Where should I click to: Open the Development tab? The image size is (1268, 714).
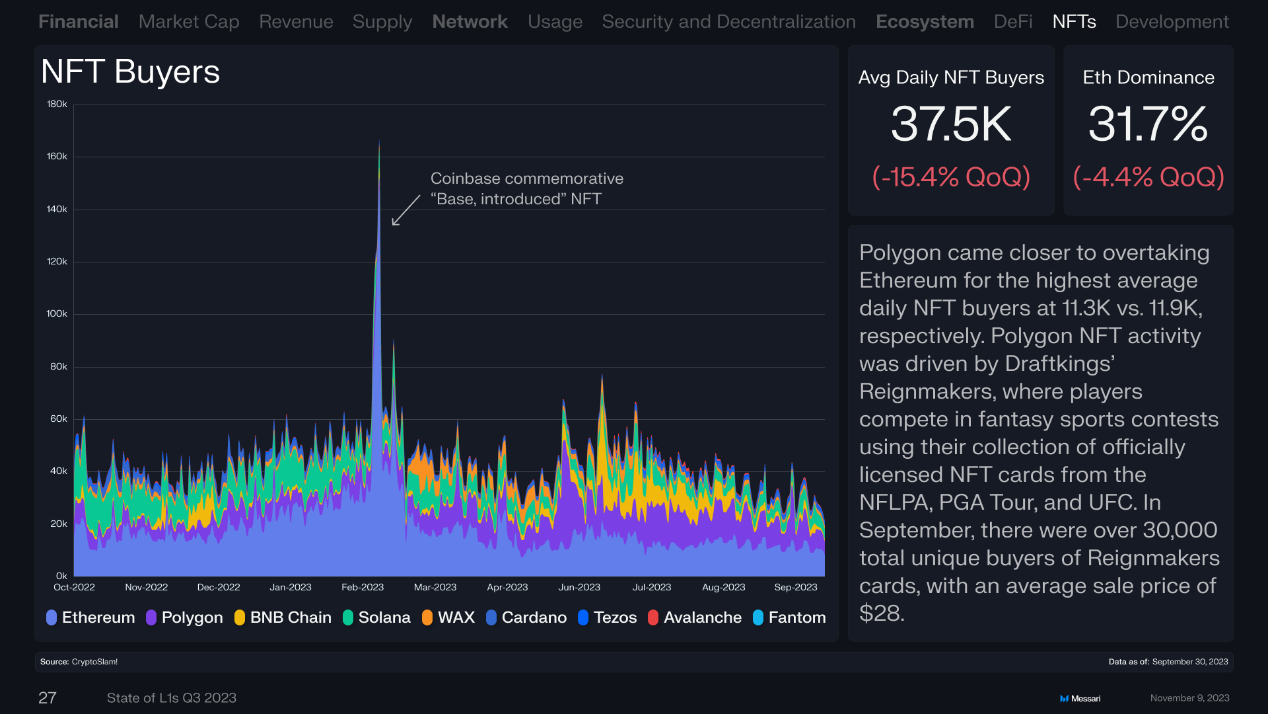(1172, 21)
